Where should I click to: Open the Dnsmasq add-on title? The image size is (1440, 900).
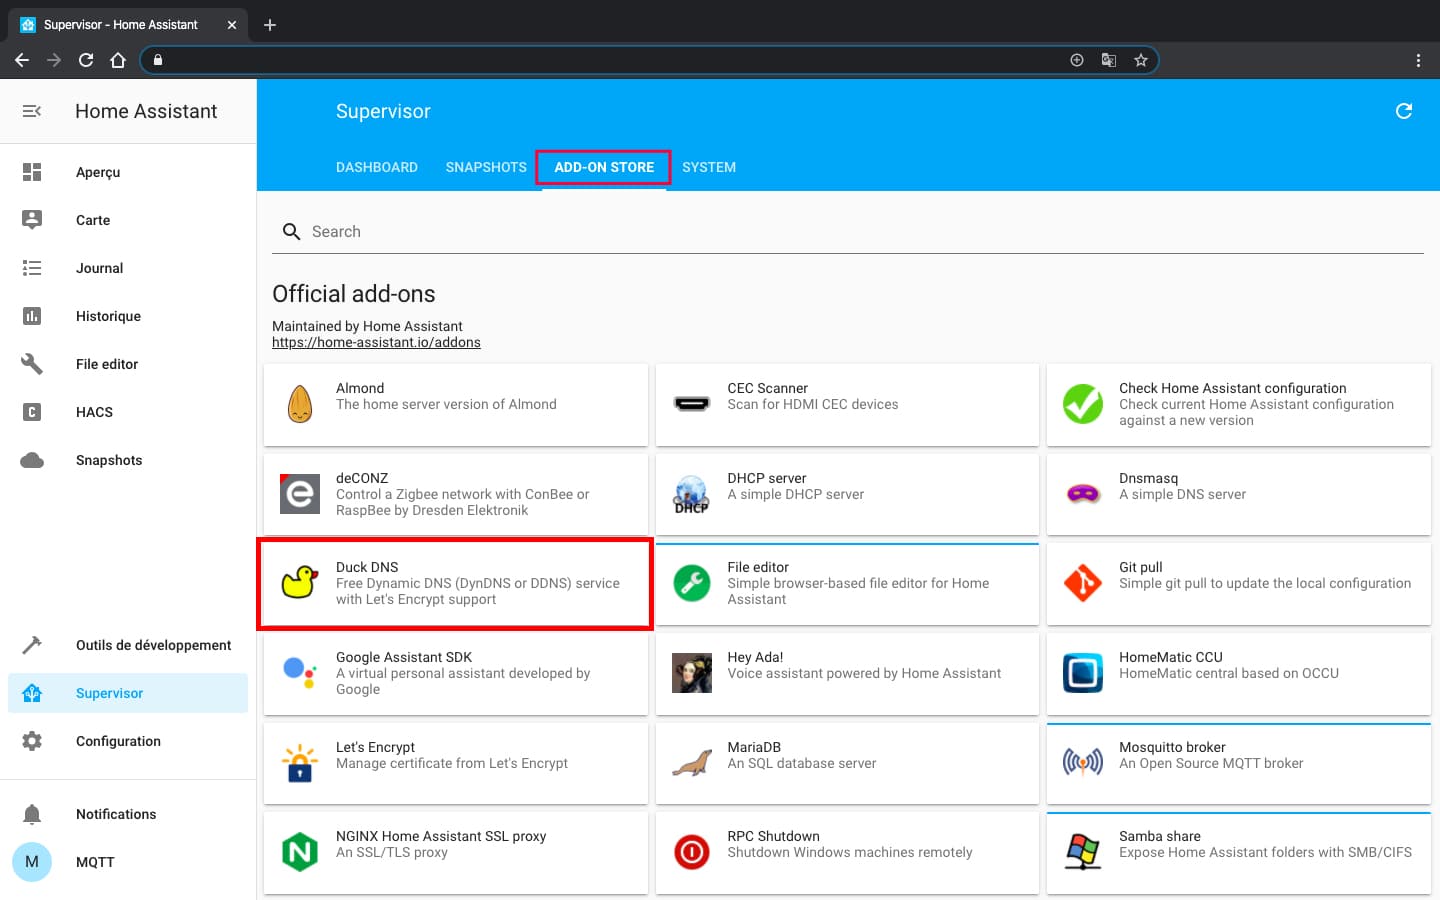pos(1149,478)
